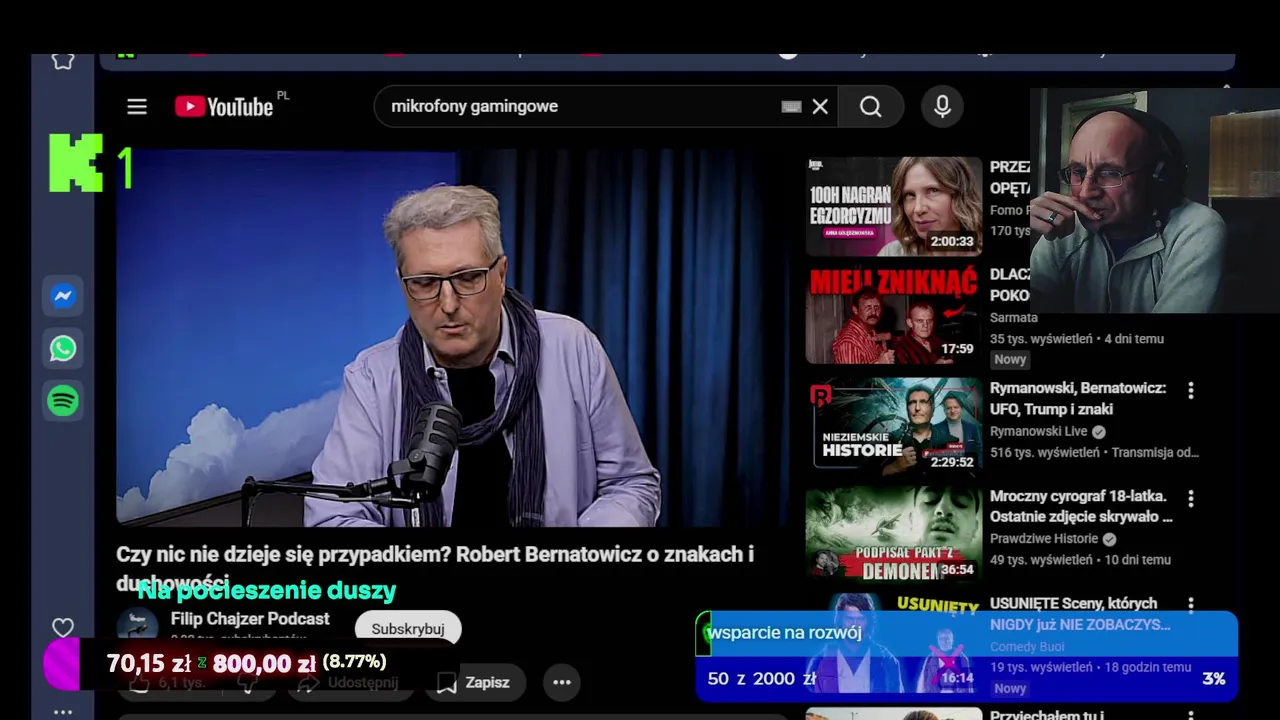Image resolution: width=1280 pixels, height=720 pixels.
Task: Save the video using Zapisz button
Action: point(476,682)
